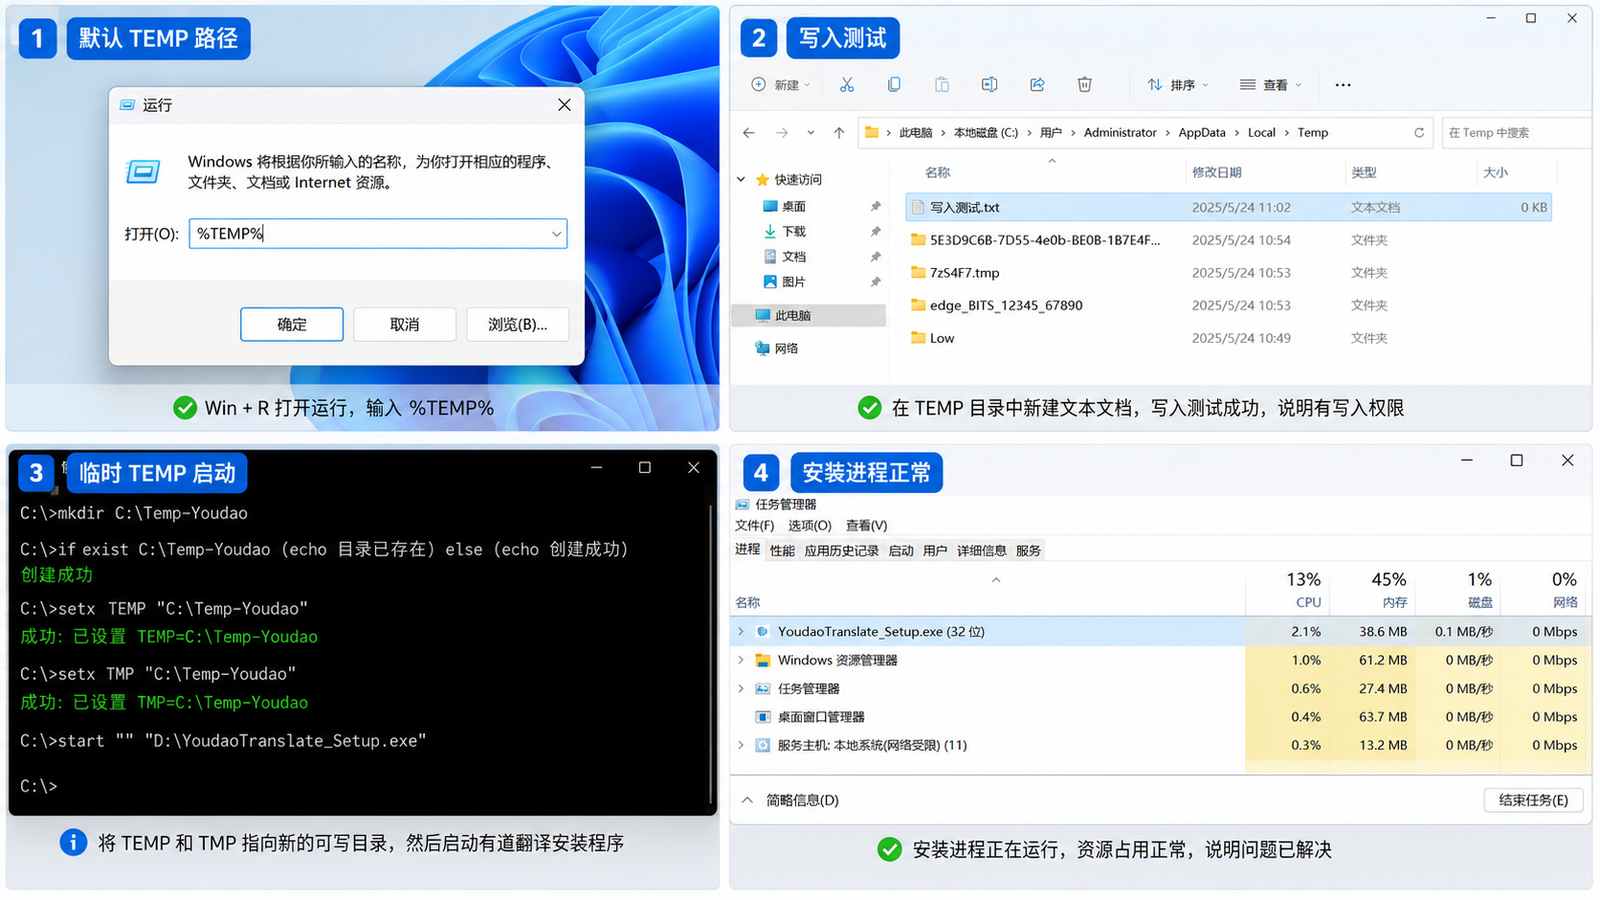This screenshot has height=900, width=1600.
Task: Expand the 任务管理器 process row
Action: [741, 689]
